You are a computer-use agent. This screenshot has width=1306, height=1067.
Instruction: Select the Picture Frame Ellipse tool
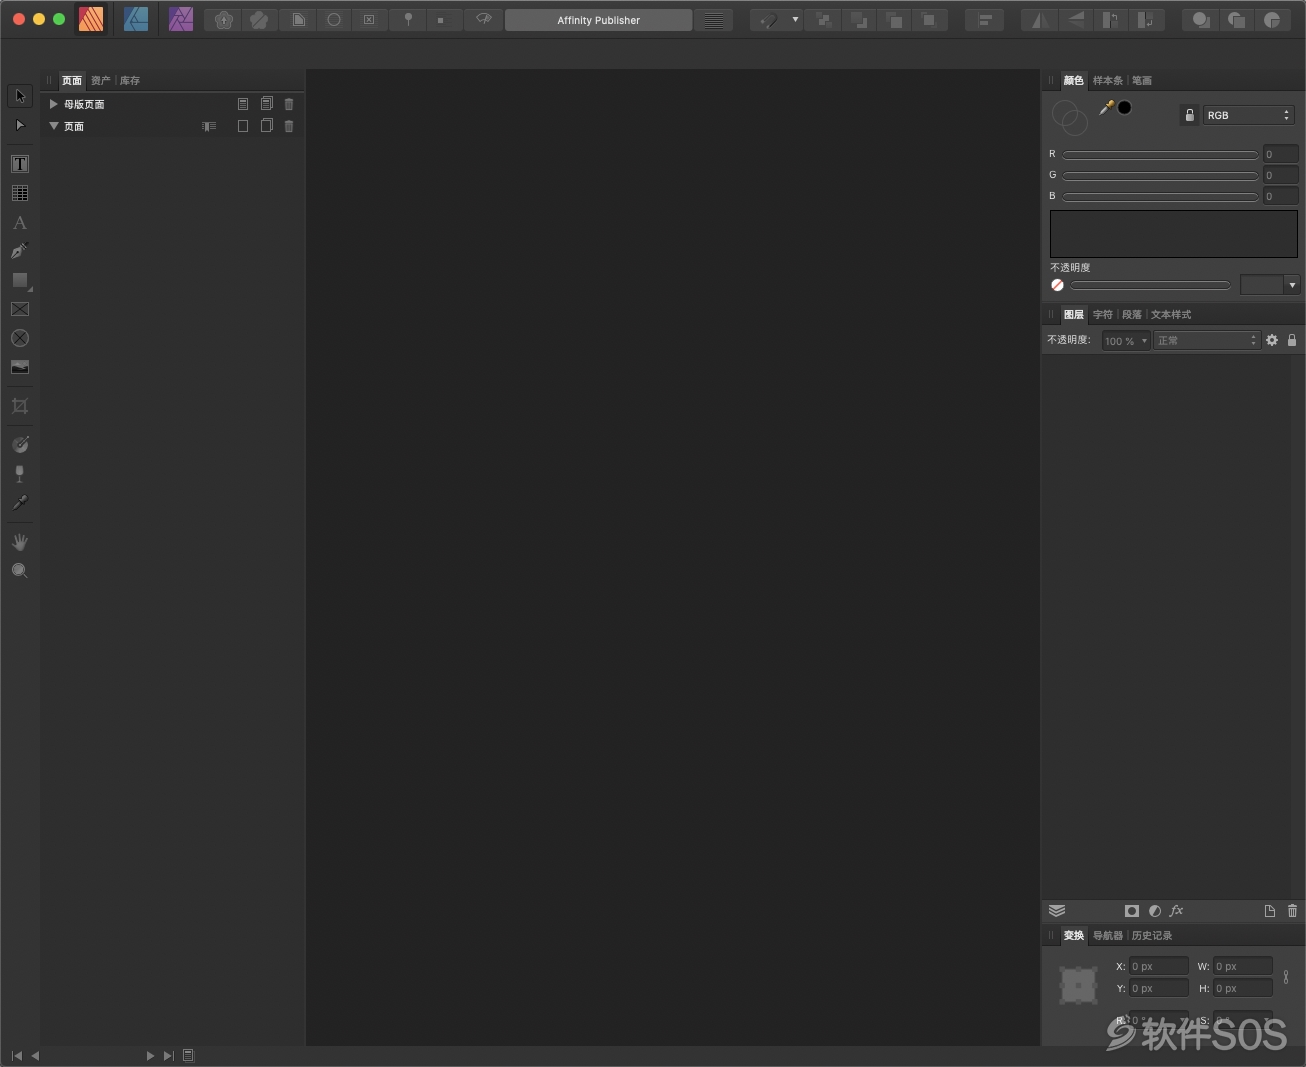coord(20,338)
